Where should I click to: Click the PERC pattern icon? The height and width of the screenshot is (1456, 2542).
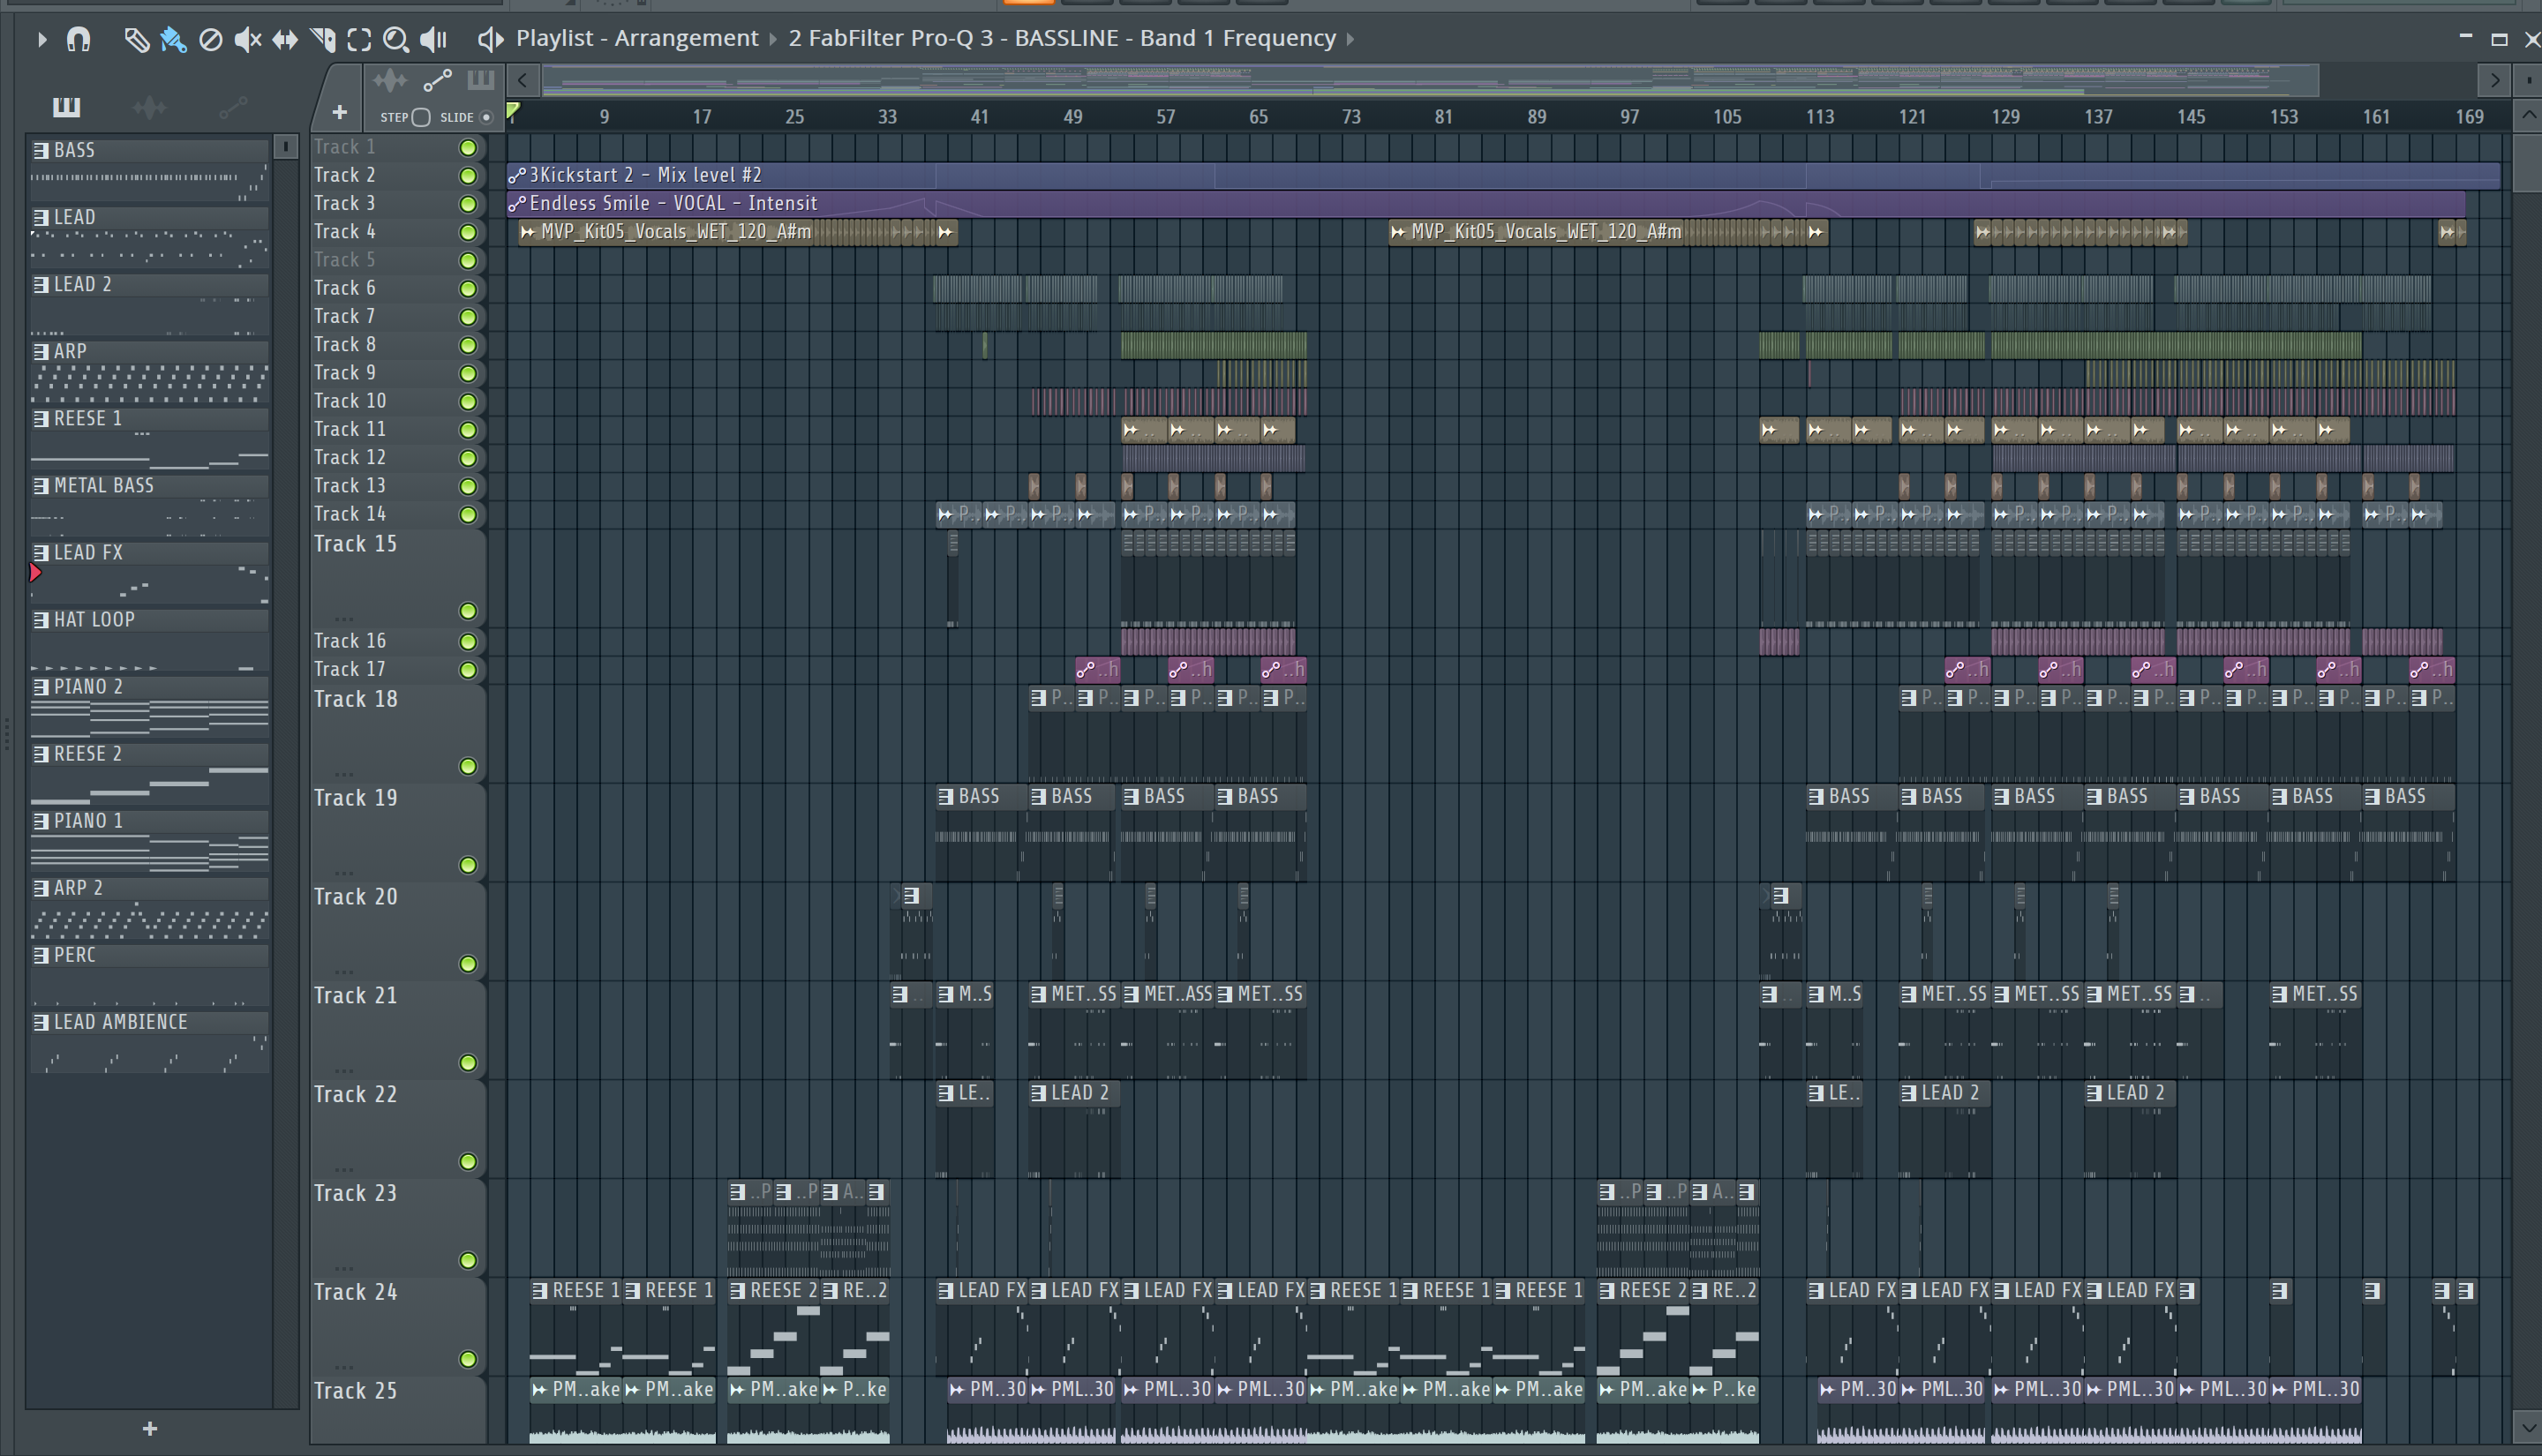click(x=41, y=955)
